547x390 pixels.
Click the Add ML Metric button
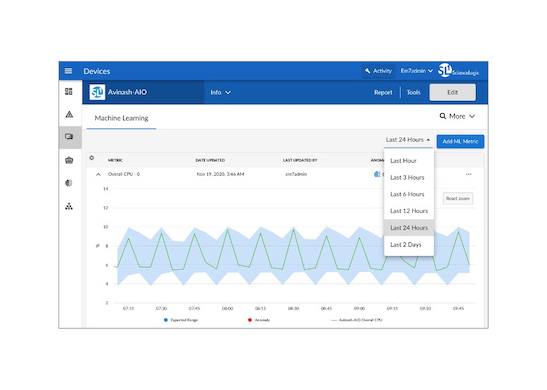pyautogui.click(x=460, y=141)
